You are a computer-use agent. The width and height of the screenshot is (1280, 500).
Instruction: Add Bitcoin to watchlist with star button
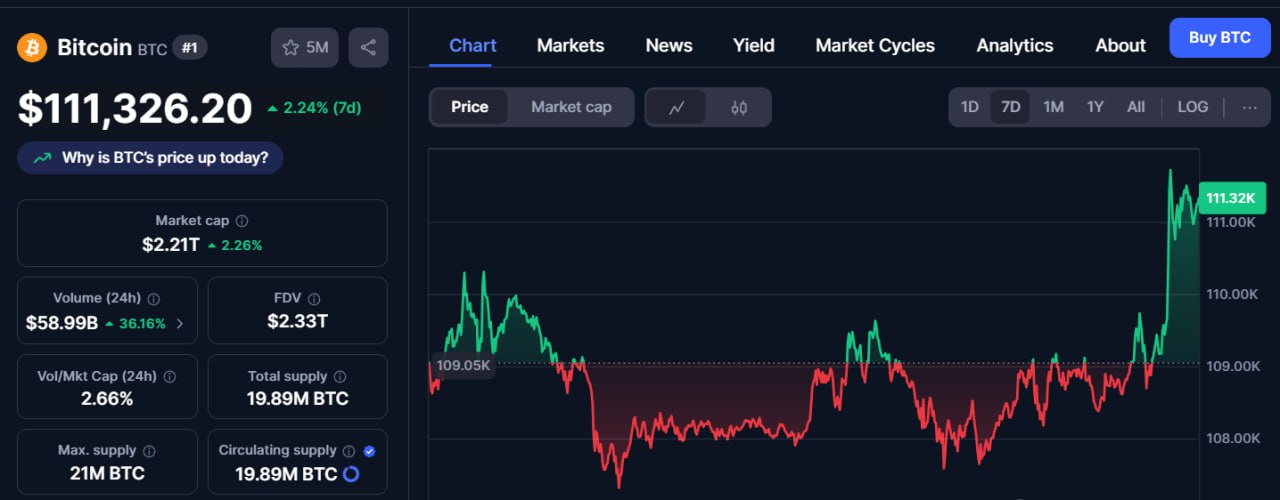(x=305, y=47)
